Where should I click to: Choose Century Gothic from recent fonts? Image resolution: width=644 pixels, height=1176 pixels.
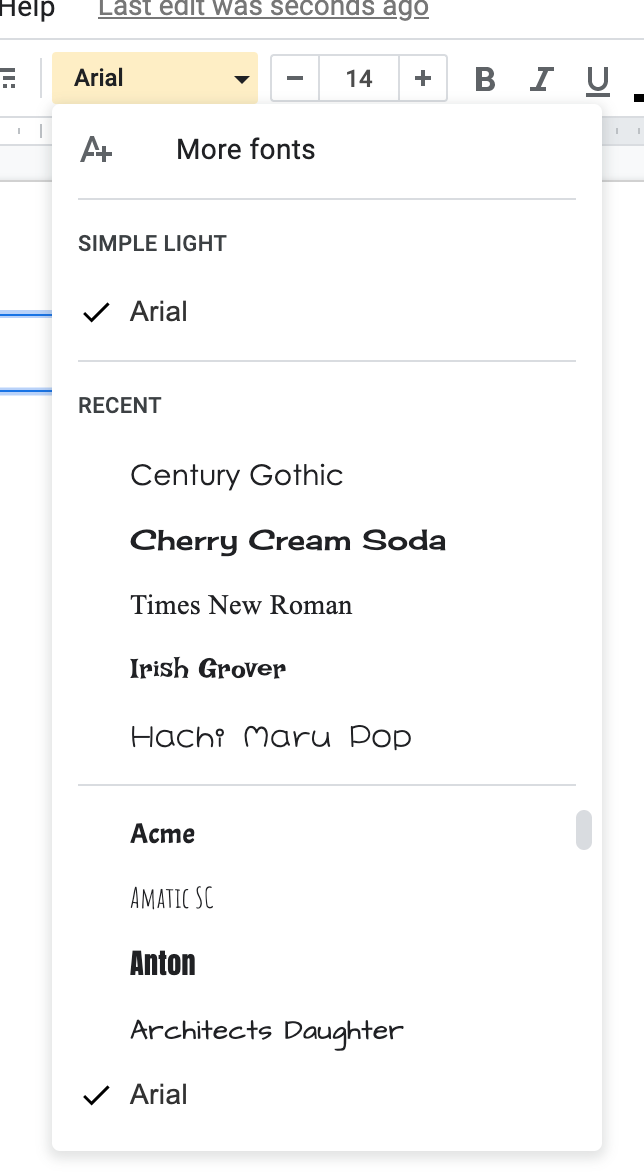pos(237,475)
